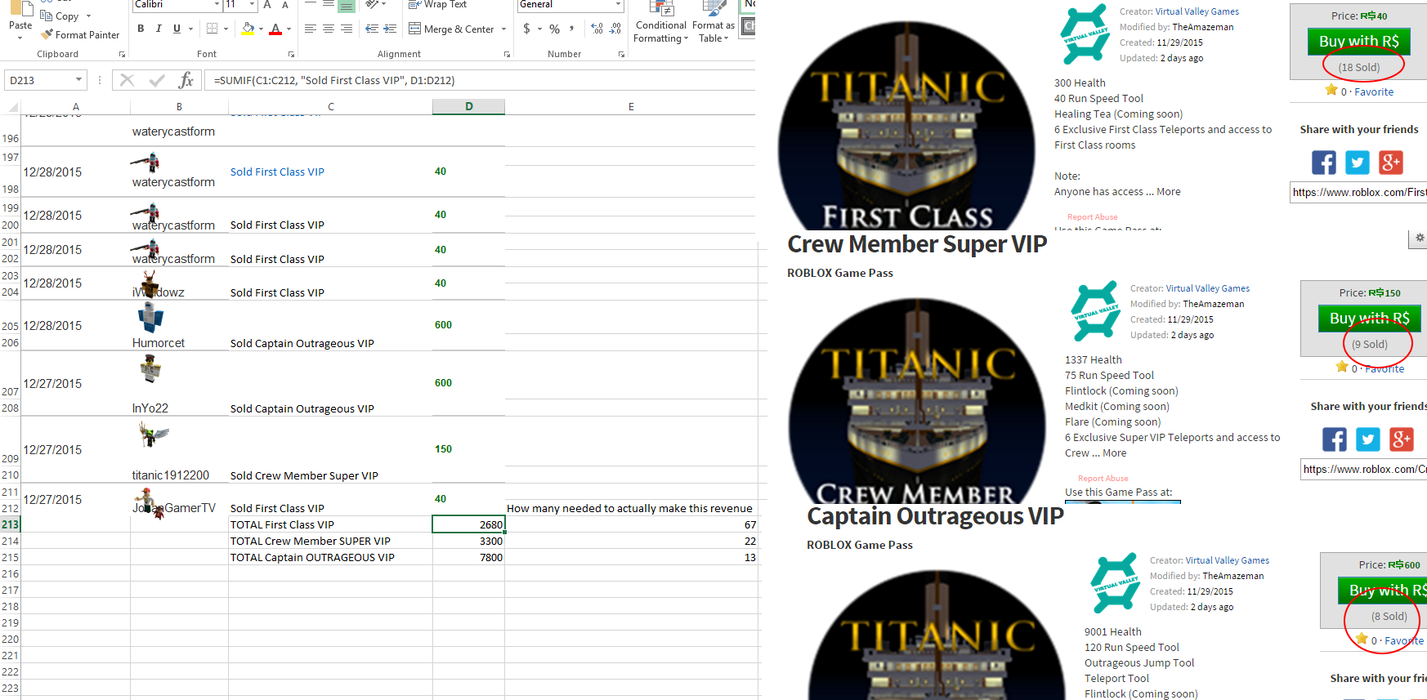
Task: Click the Borders button
Action: coord(214,29)
